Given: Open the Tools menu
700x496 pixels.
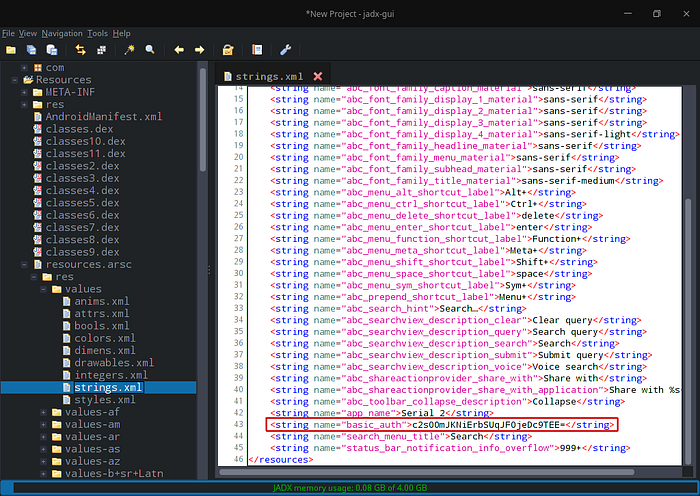Looking at the screenshot, I should [x=98, y=33].
